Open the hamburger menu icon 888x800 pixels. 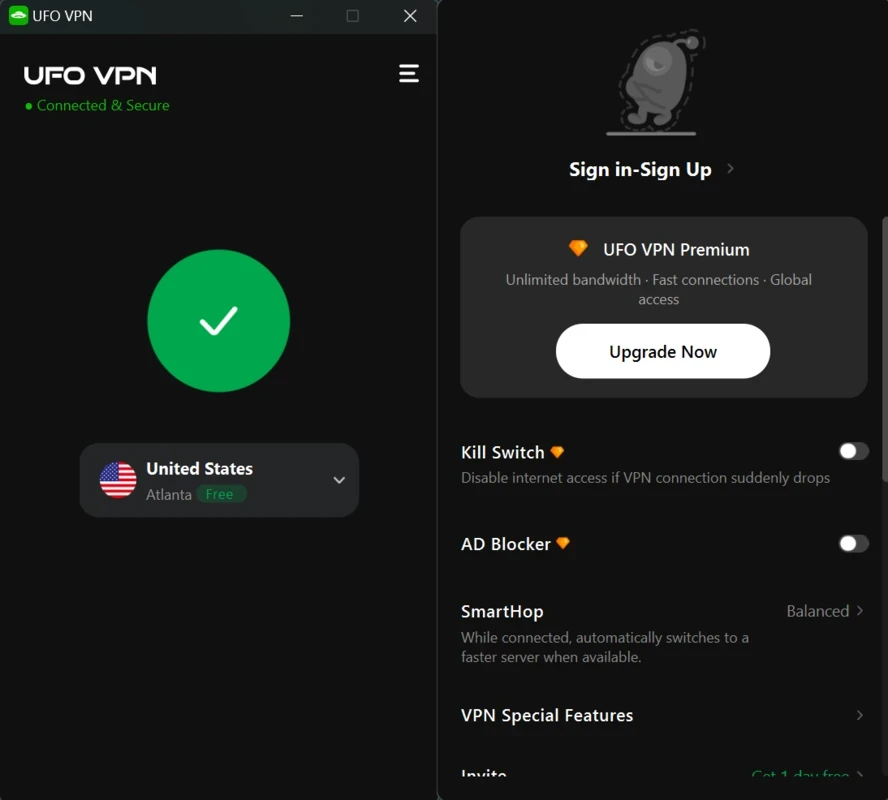tap(408, 74)
